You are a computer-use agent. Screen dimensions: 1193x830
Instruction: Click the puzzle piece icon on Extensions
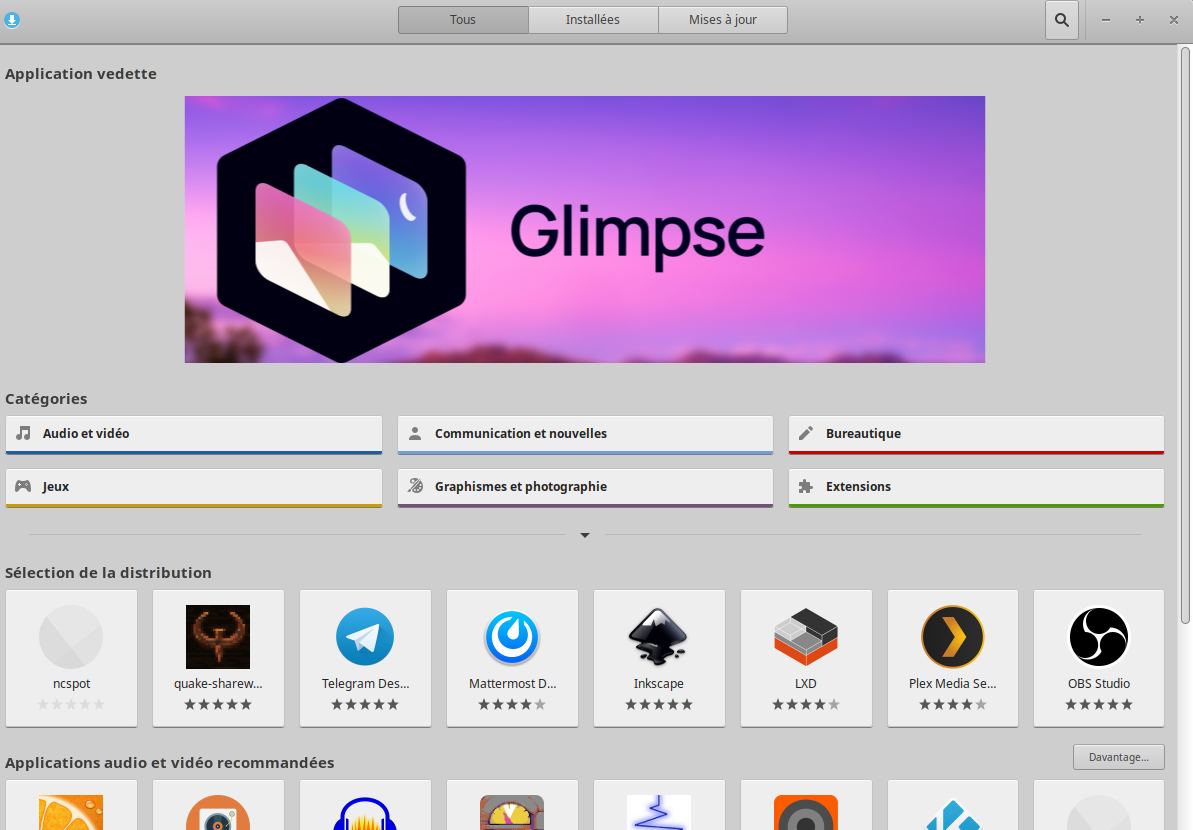pyautogui.click(x=806, y=486)
